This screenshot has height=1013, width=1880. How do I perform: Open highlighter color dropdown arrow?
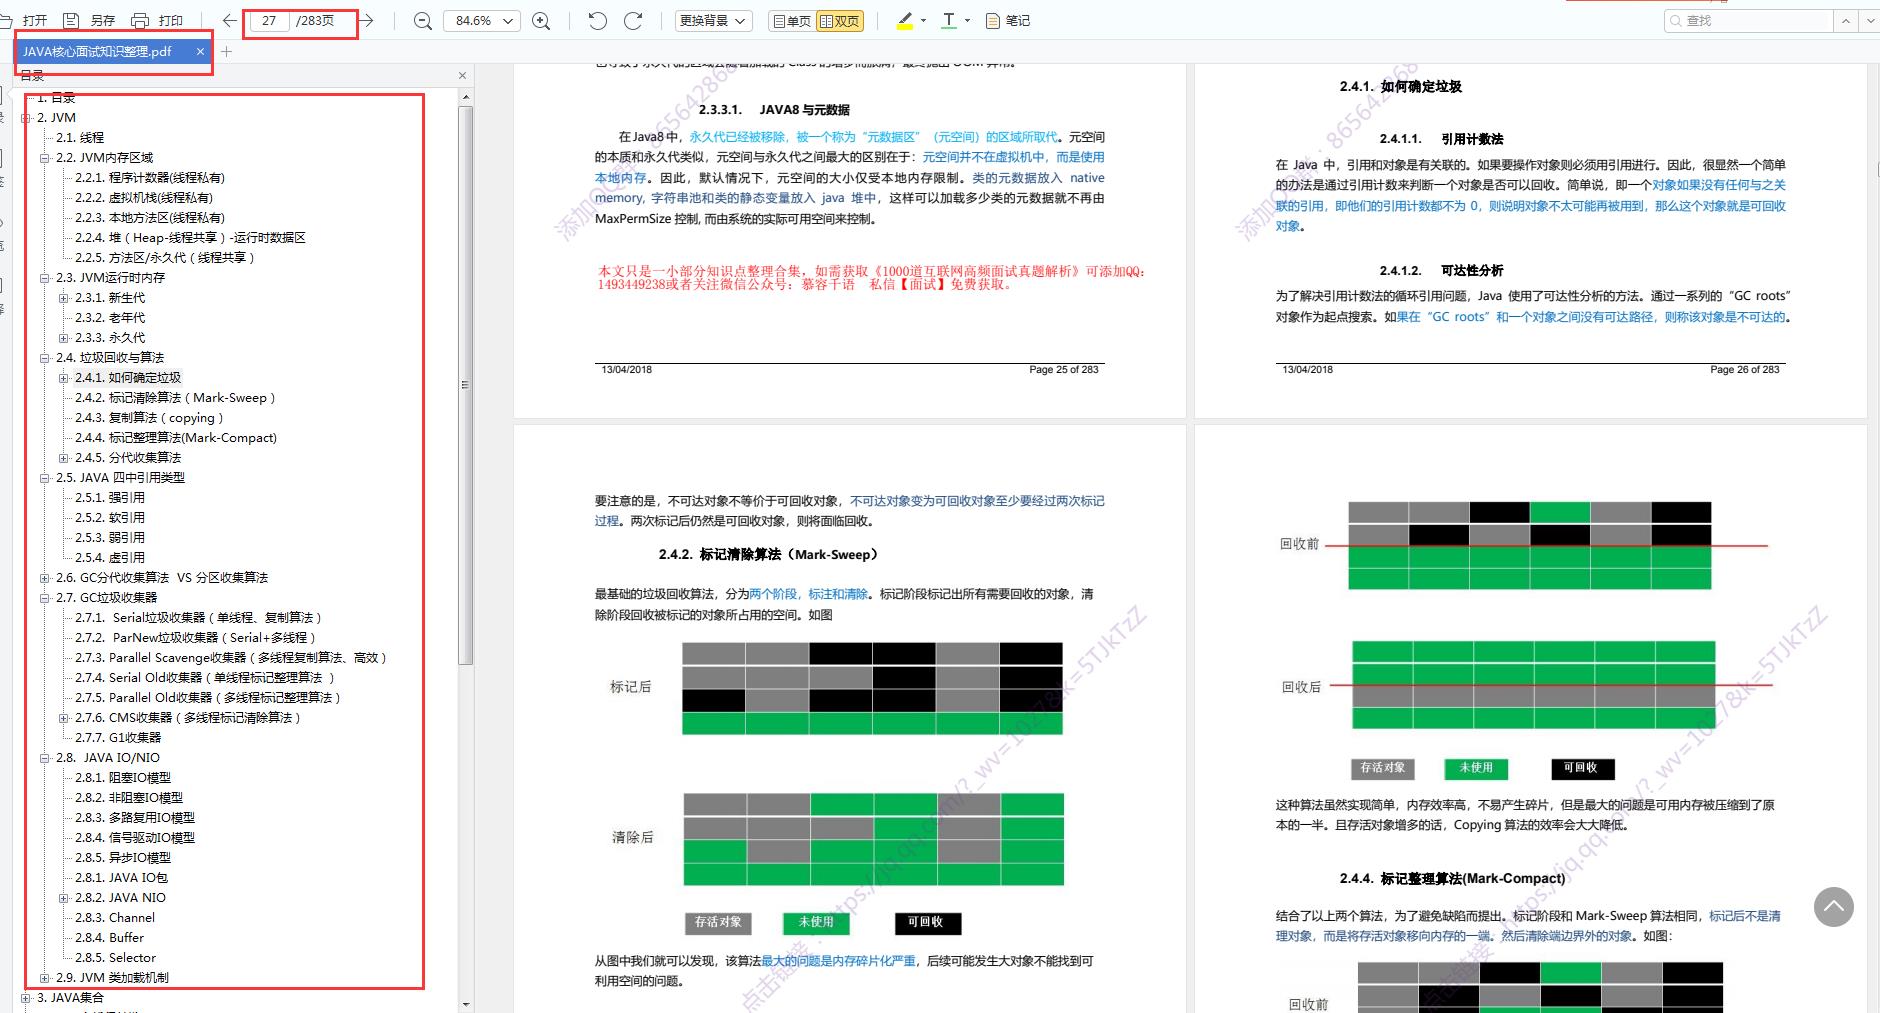coord(923,20)
